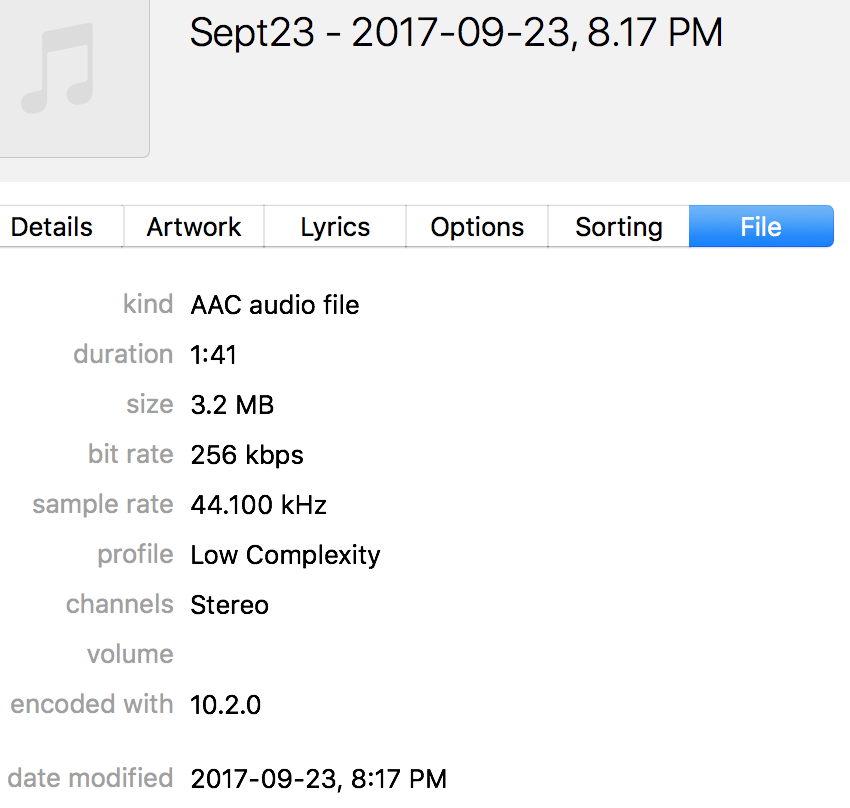This screenshot has height=808, width=850.
Task: Click the volume field label
Action: pyautogui.click(x=130, y=655)
